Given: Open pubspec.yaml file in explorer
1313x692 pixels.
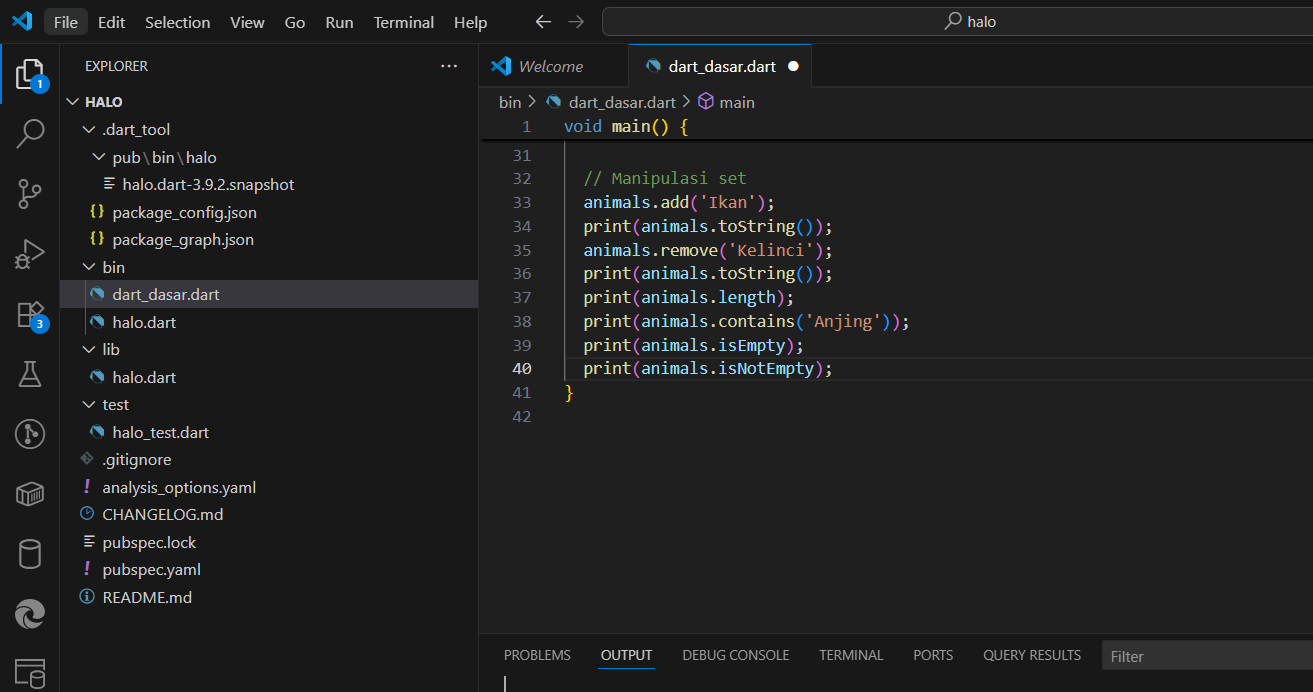Looking at the screenshot, I should click(151, 570).
